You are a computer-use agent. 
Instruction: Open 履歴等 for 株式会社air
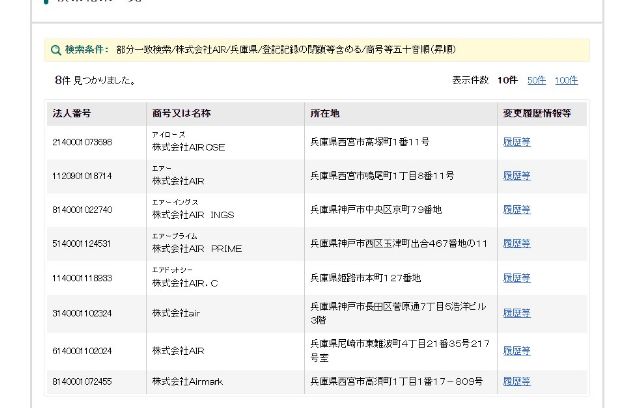click(x=517, y=313)
